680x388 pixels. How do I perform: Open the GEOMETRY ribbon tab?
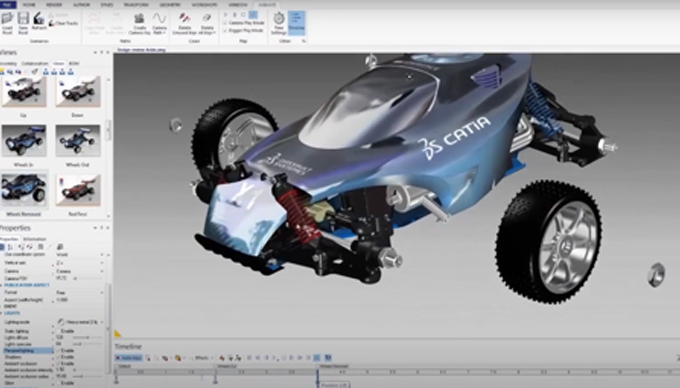170,5
